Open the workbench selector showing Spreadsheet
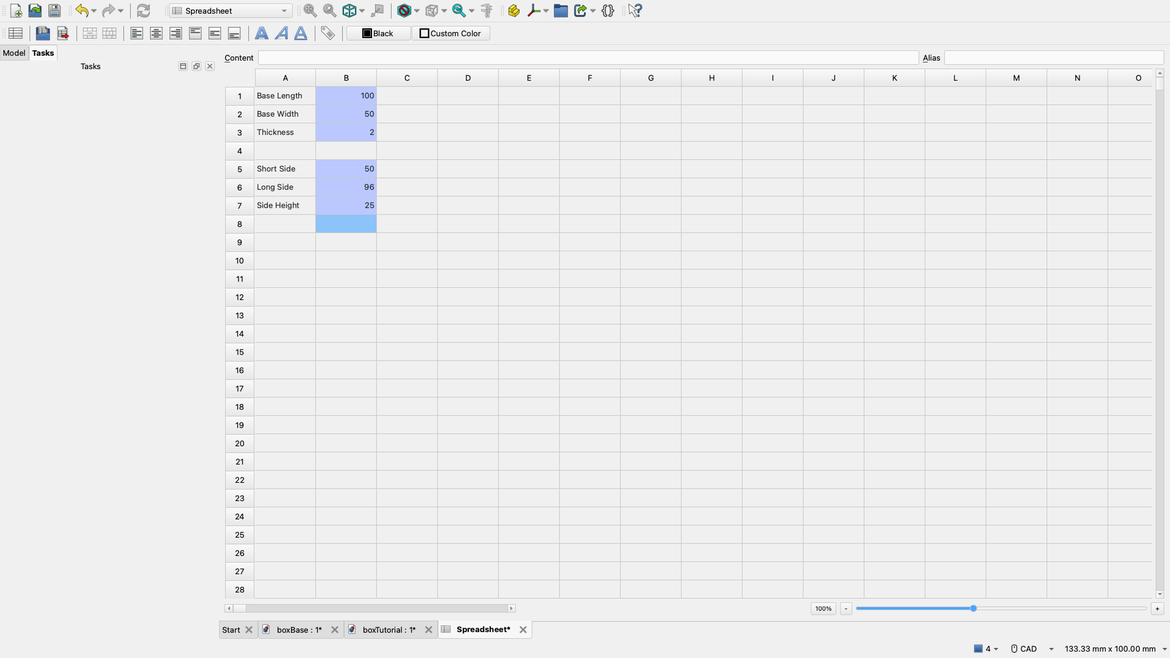Viewport: 1170px width, 658px height. [x=228, y=10]
